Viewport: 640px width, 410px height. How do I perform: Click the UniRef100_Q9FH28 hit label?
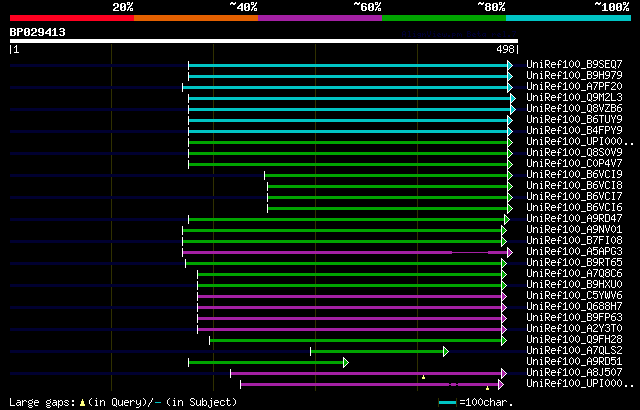[574, 340]
